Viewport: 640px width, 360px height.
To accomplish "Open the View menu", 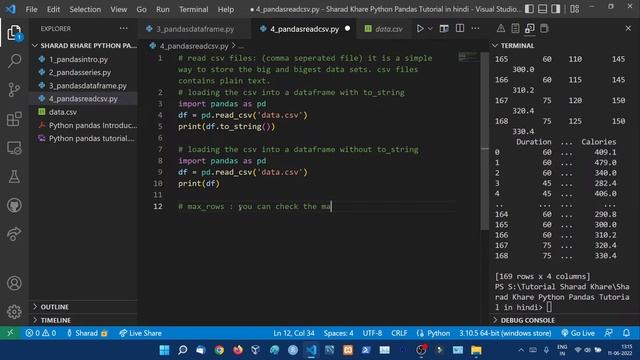I will (118, 9).
